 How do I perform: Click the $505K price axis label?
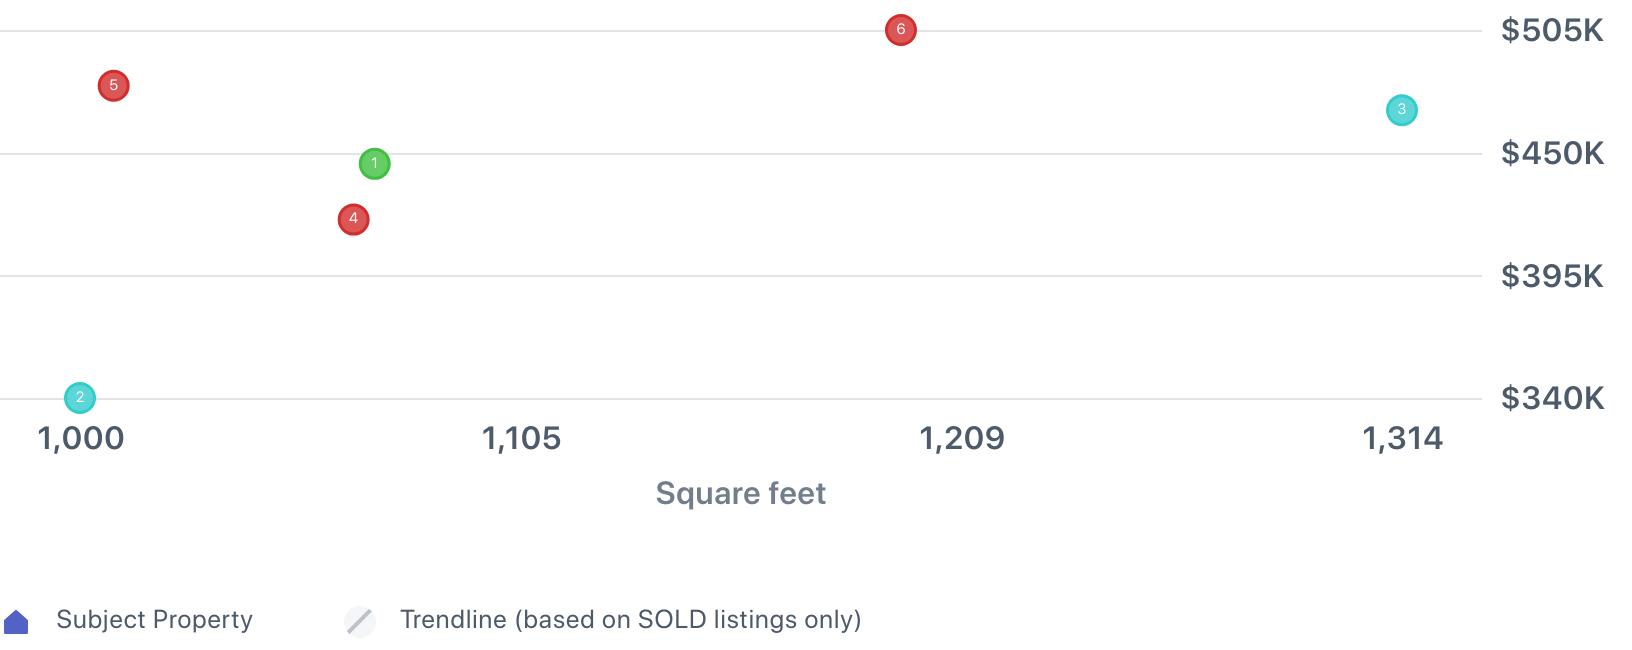click(1551, 31)
